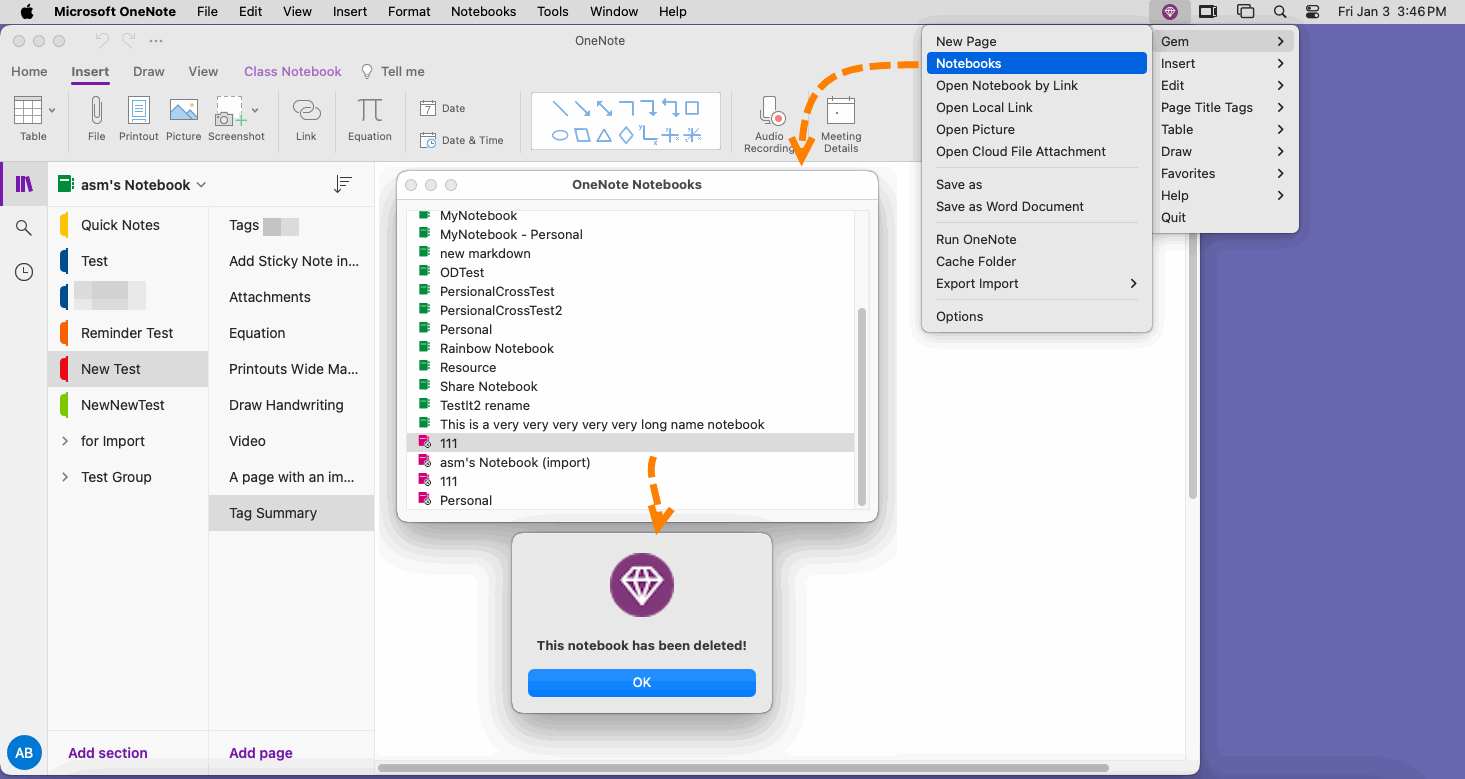The width and height of the screenshot is (1465, 779).
Task: Open the Notebooks menu in menu bar
Action: (x=483, y=12)
